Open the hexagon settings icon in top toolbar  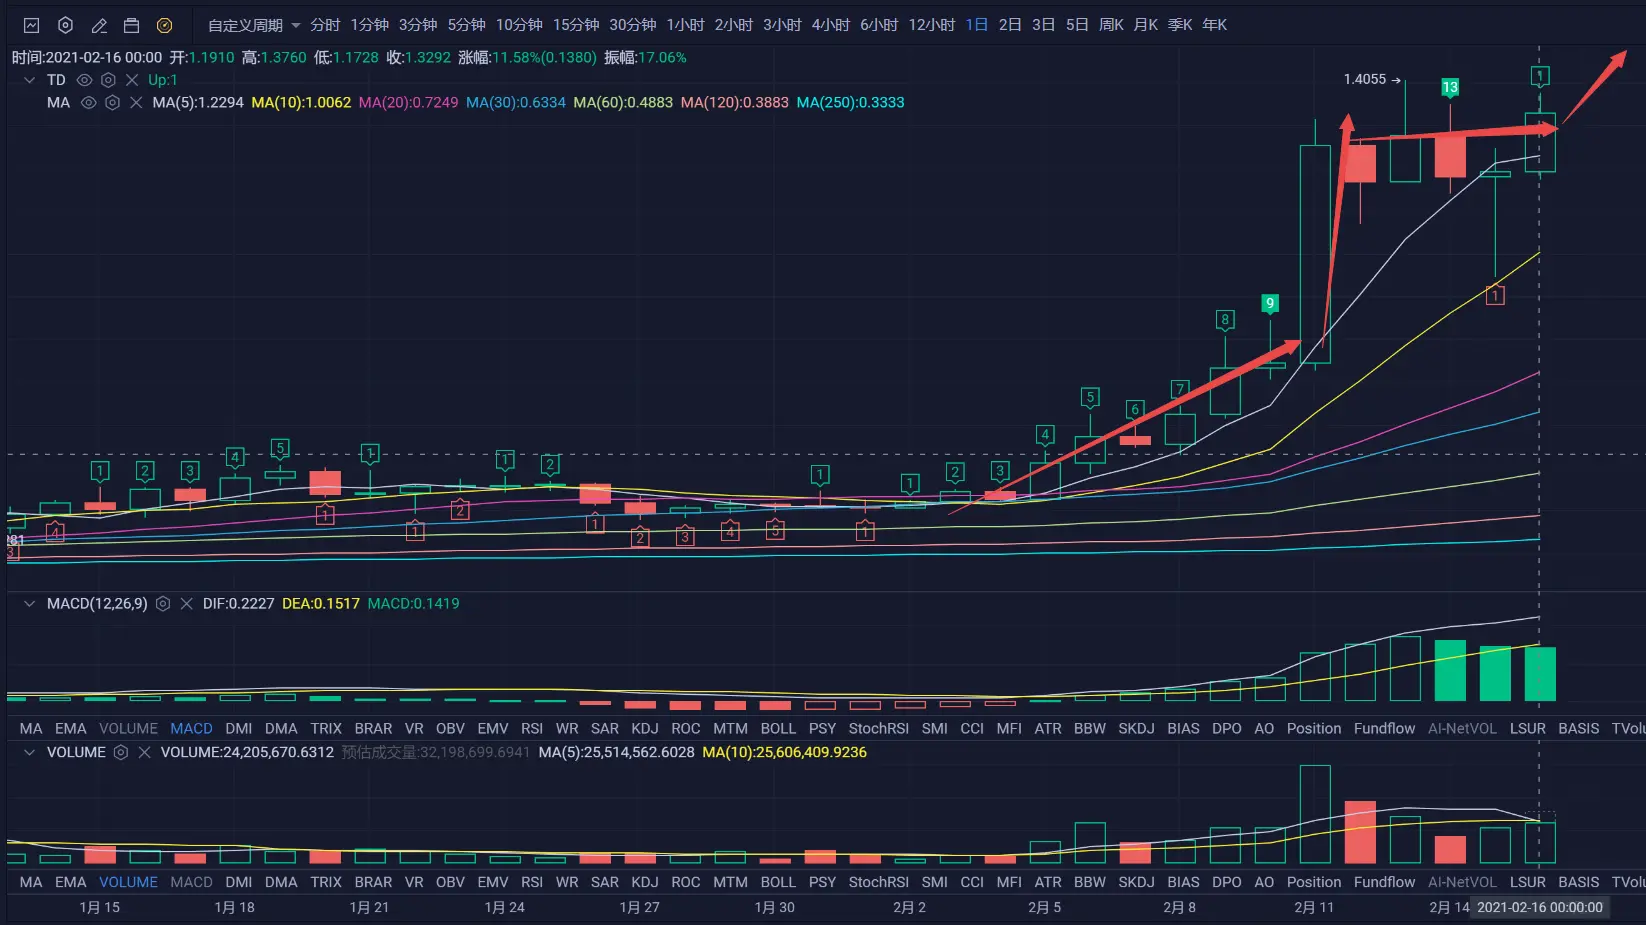65,25
